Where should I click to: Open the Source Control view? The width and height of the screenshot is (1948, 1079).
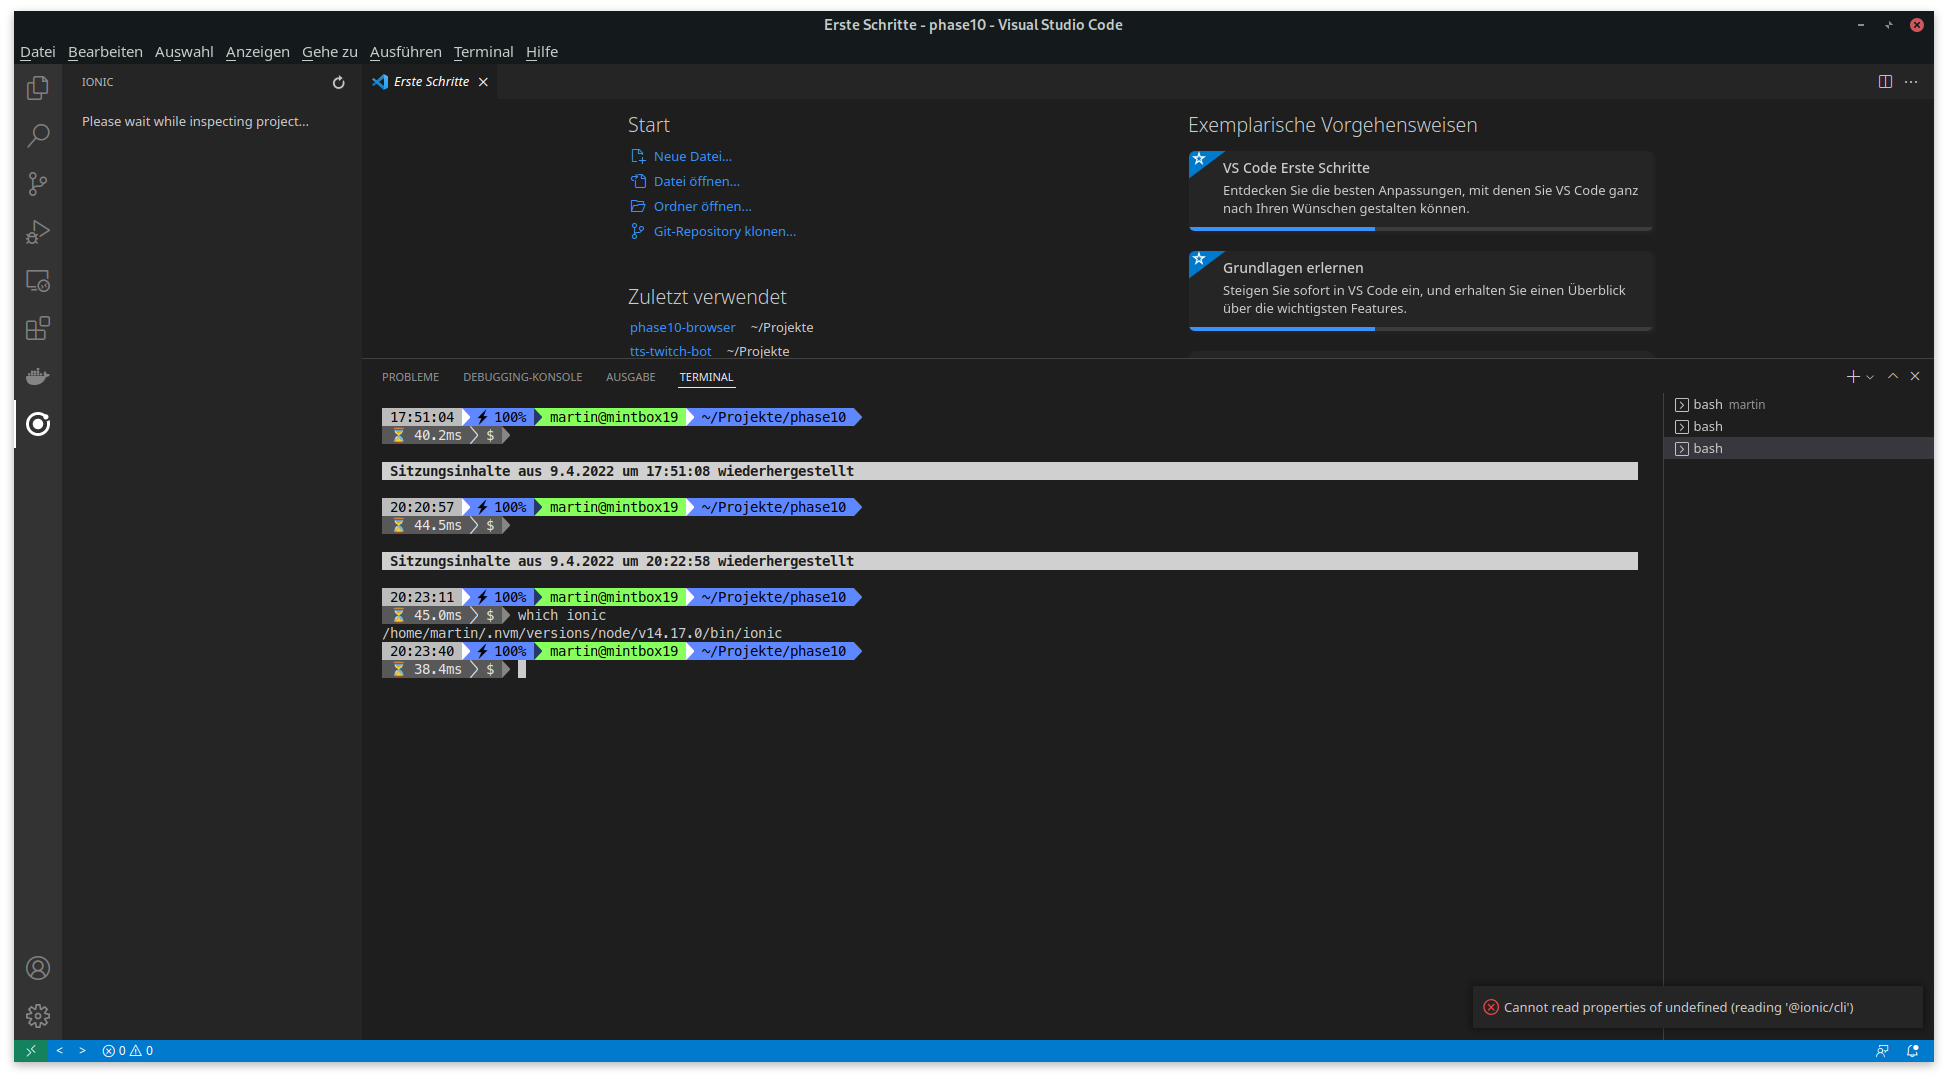[37, 184]
